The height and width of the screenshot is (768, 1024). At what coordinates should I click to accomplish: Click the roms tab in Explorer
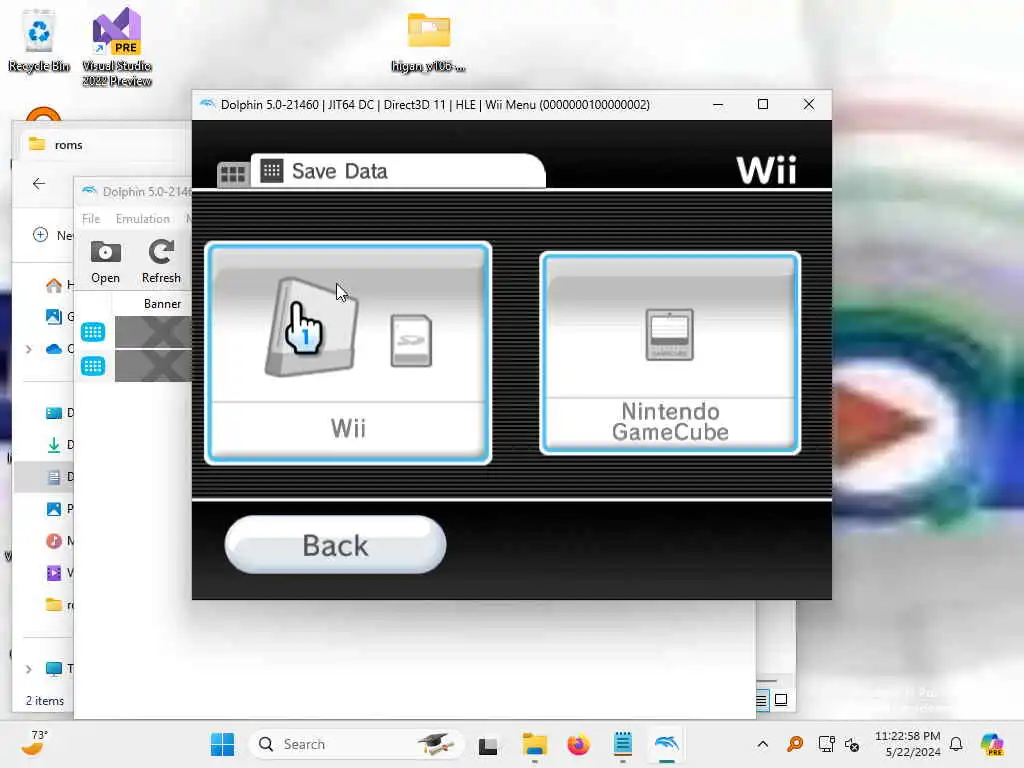pos(68,145)
